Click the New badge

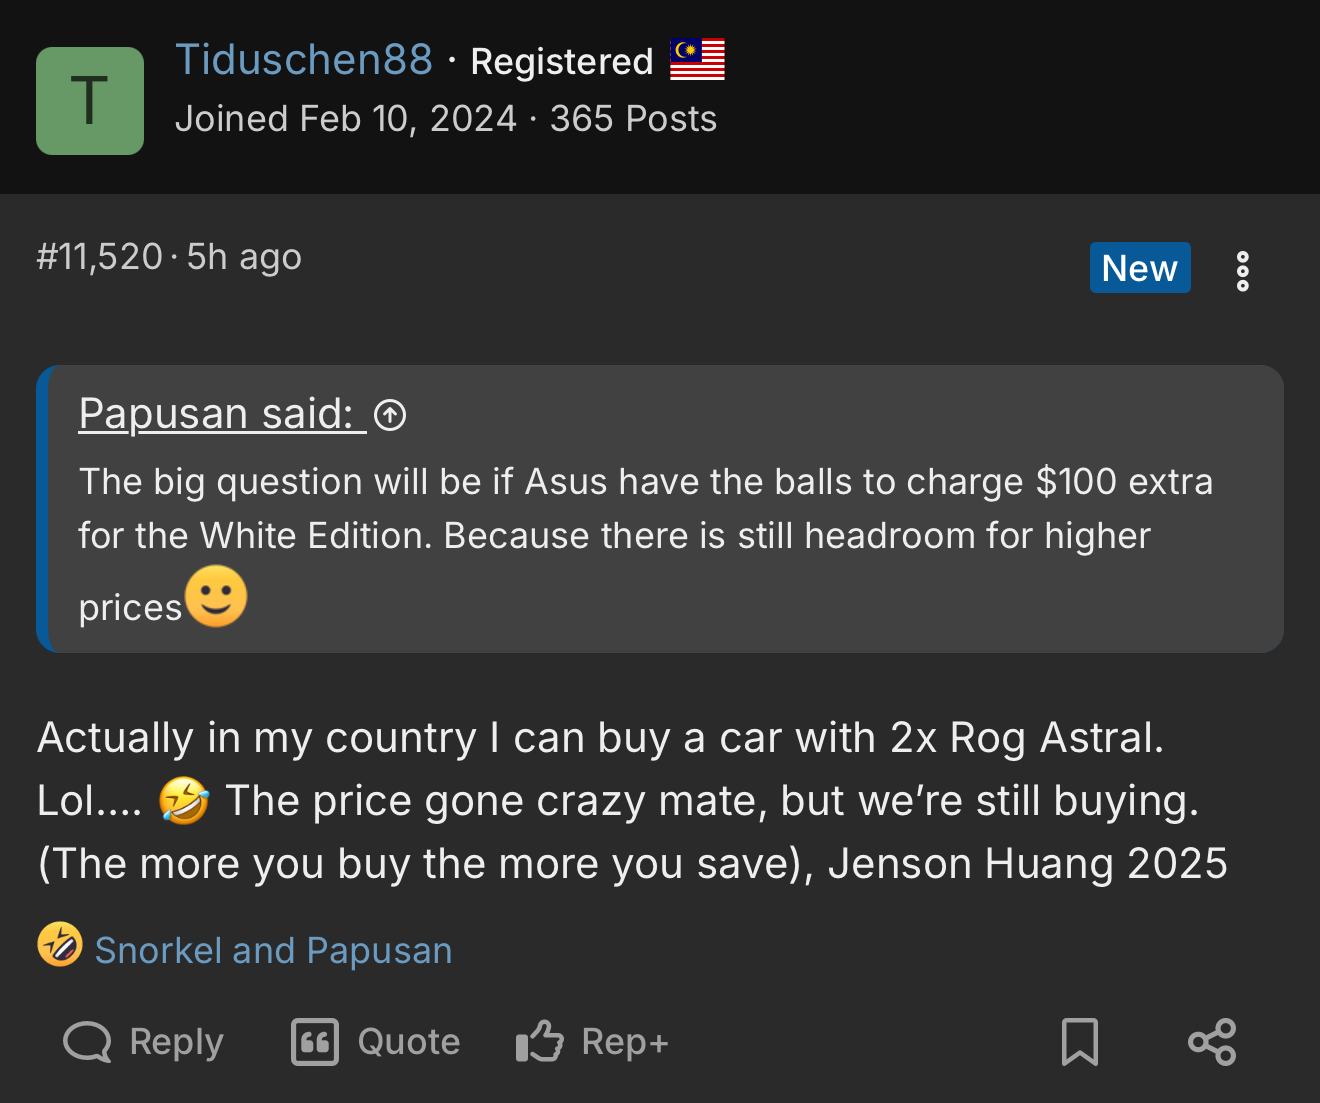[1139, 268]
